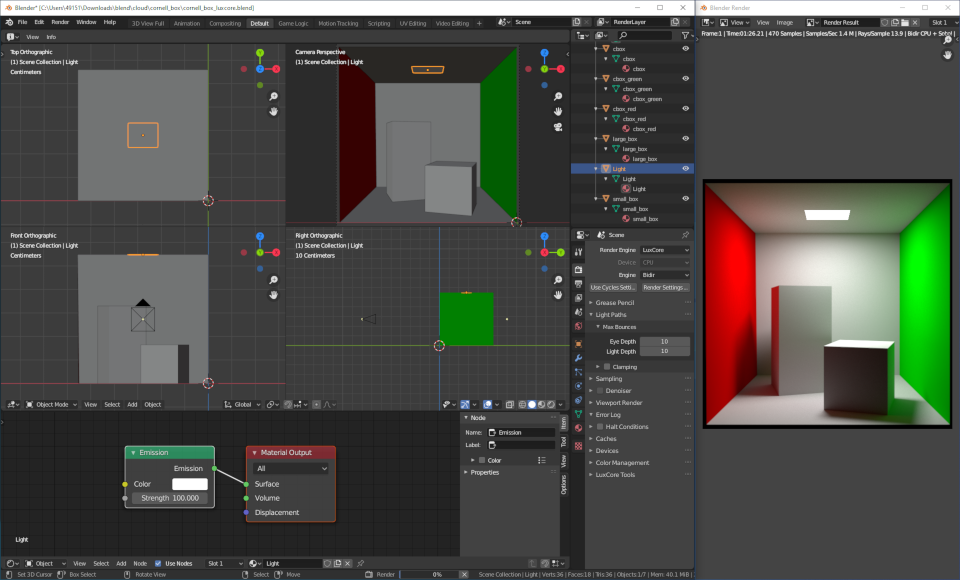Open the Modifiers wrench tab icon
The height and width of the screenshot is (580, 960).
click(579, 358)
